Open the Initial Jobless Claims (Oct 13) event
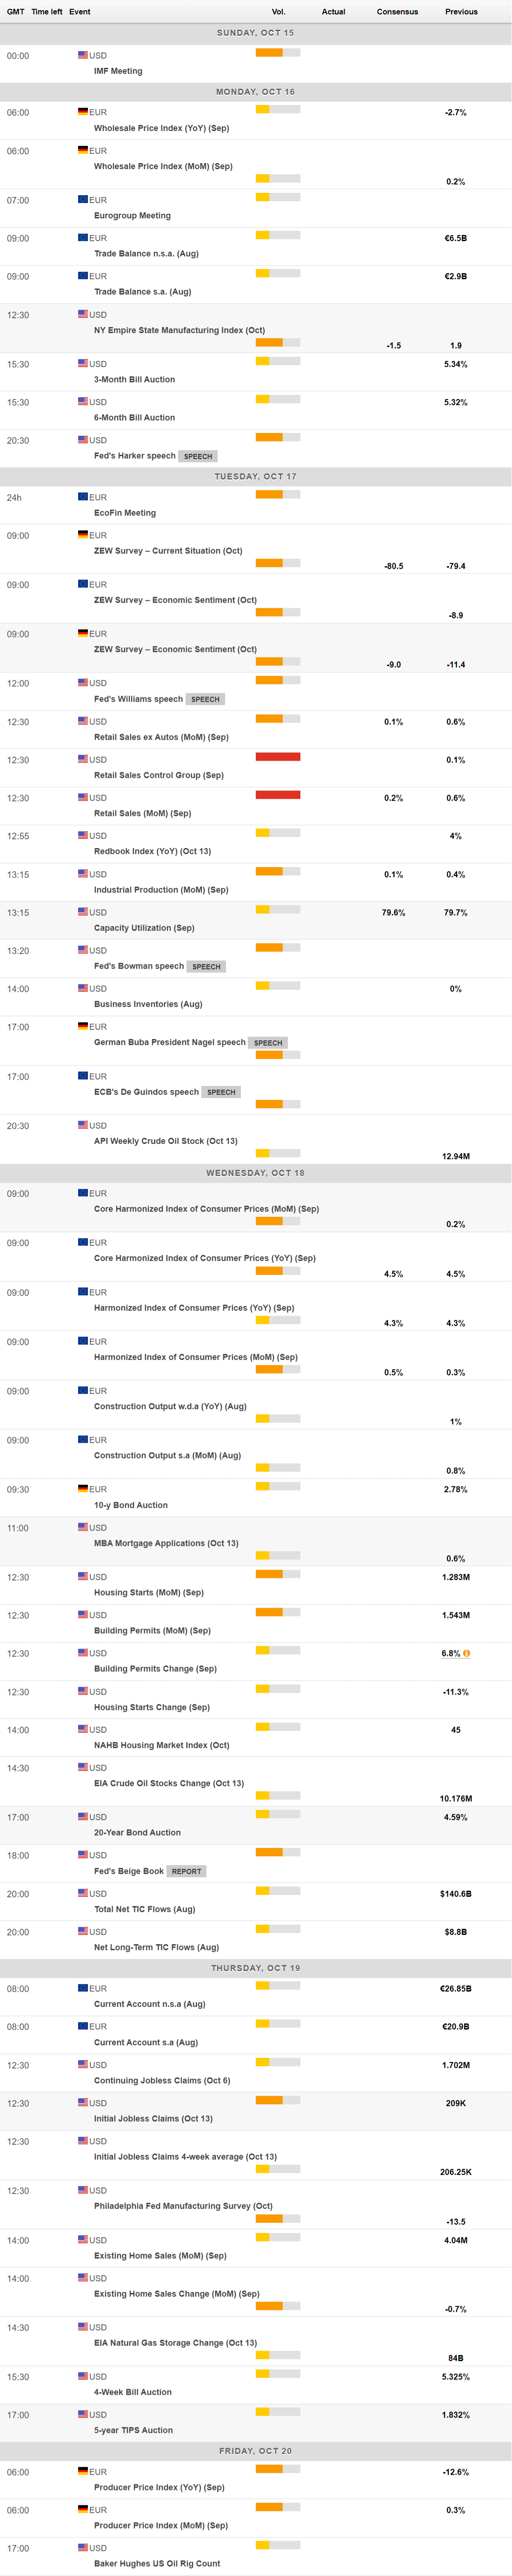 pos(153,2118)
